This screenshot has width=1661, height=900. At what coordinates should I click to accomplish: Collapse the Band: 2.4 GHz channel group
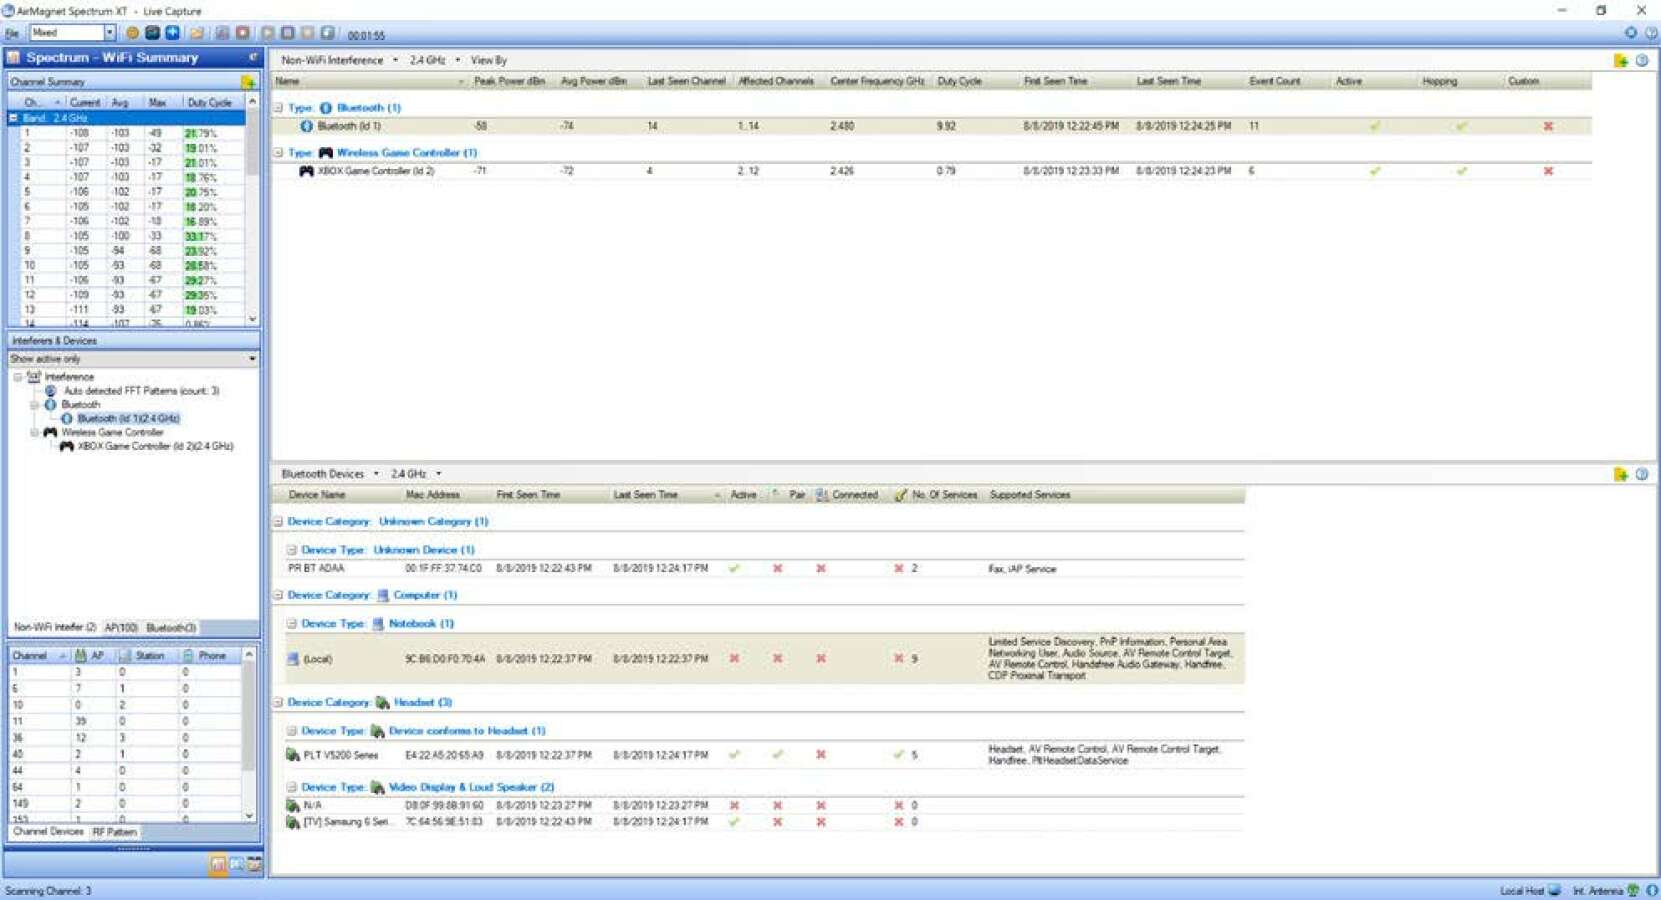click(x=13, y=118)
